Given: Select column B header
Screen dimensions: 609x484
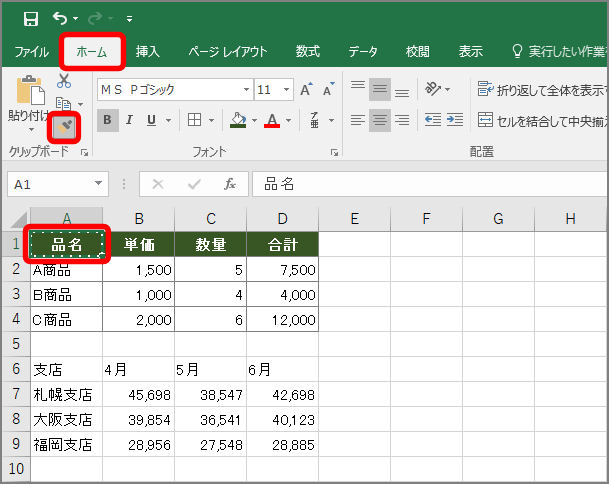Looking at the screenshot, I should coord(139,219).
